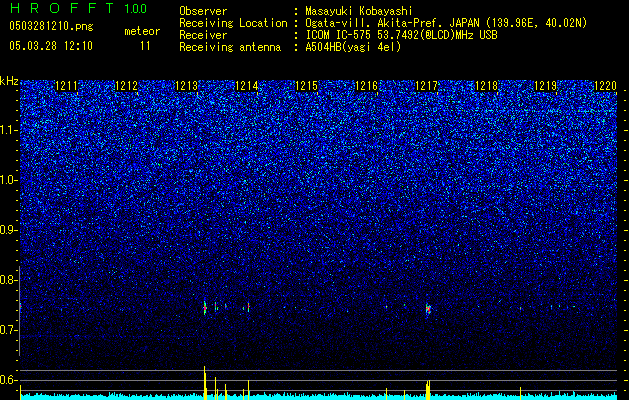Click the Receiving Location label

(x=233, y=23)
